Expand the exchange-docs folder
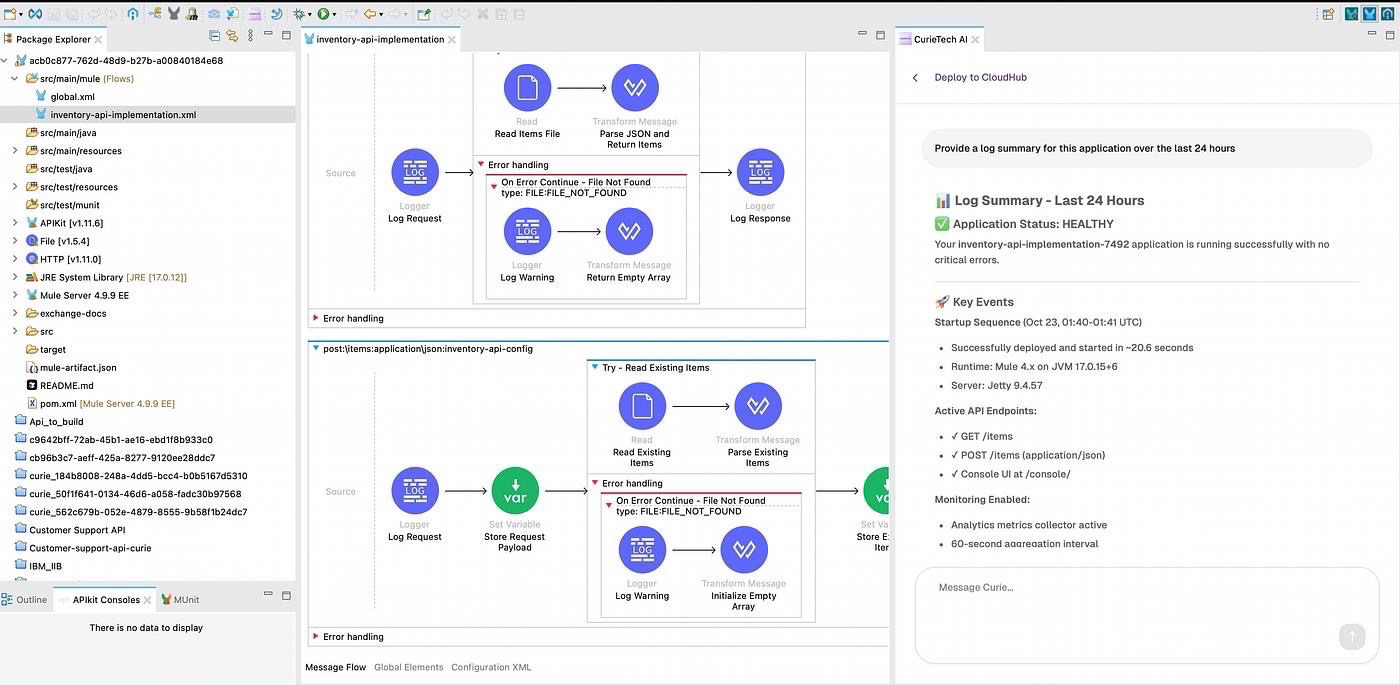1400x685 pixels. coord(15,313)
